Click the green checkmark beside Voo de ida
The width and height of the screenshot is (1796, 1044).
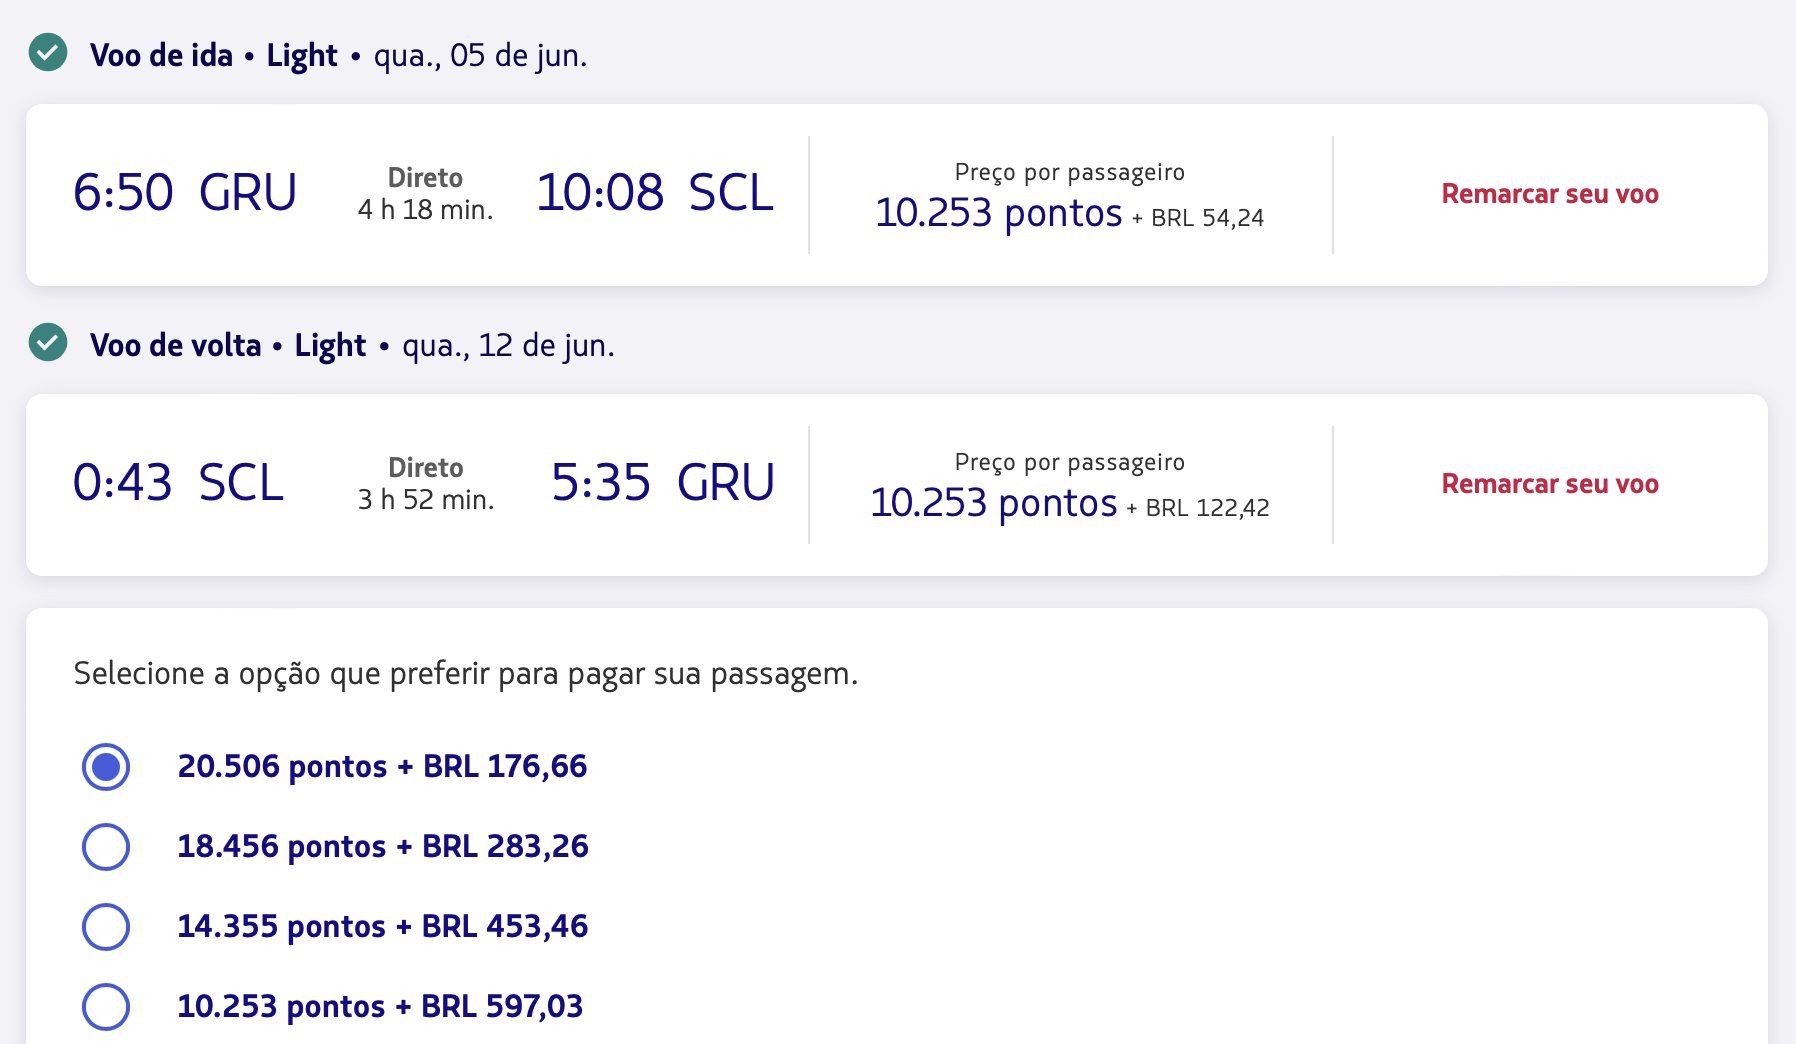tap(48, 52)
